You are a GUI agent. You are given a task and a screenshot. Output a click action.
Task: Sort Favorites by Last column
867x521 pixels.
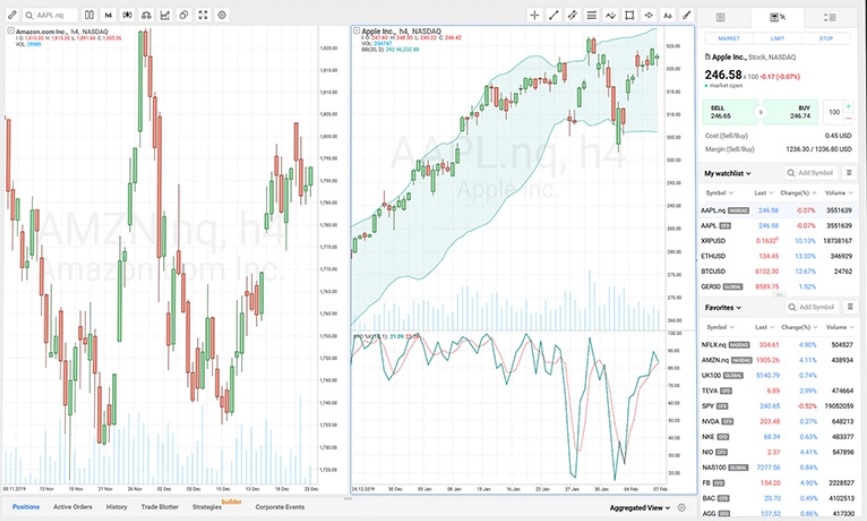(765, 327)
